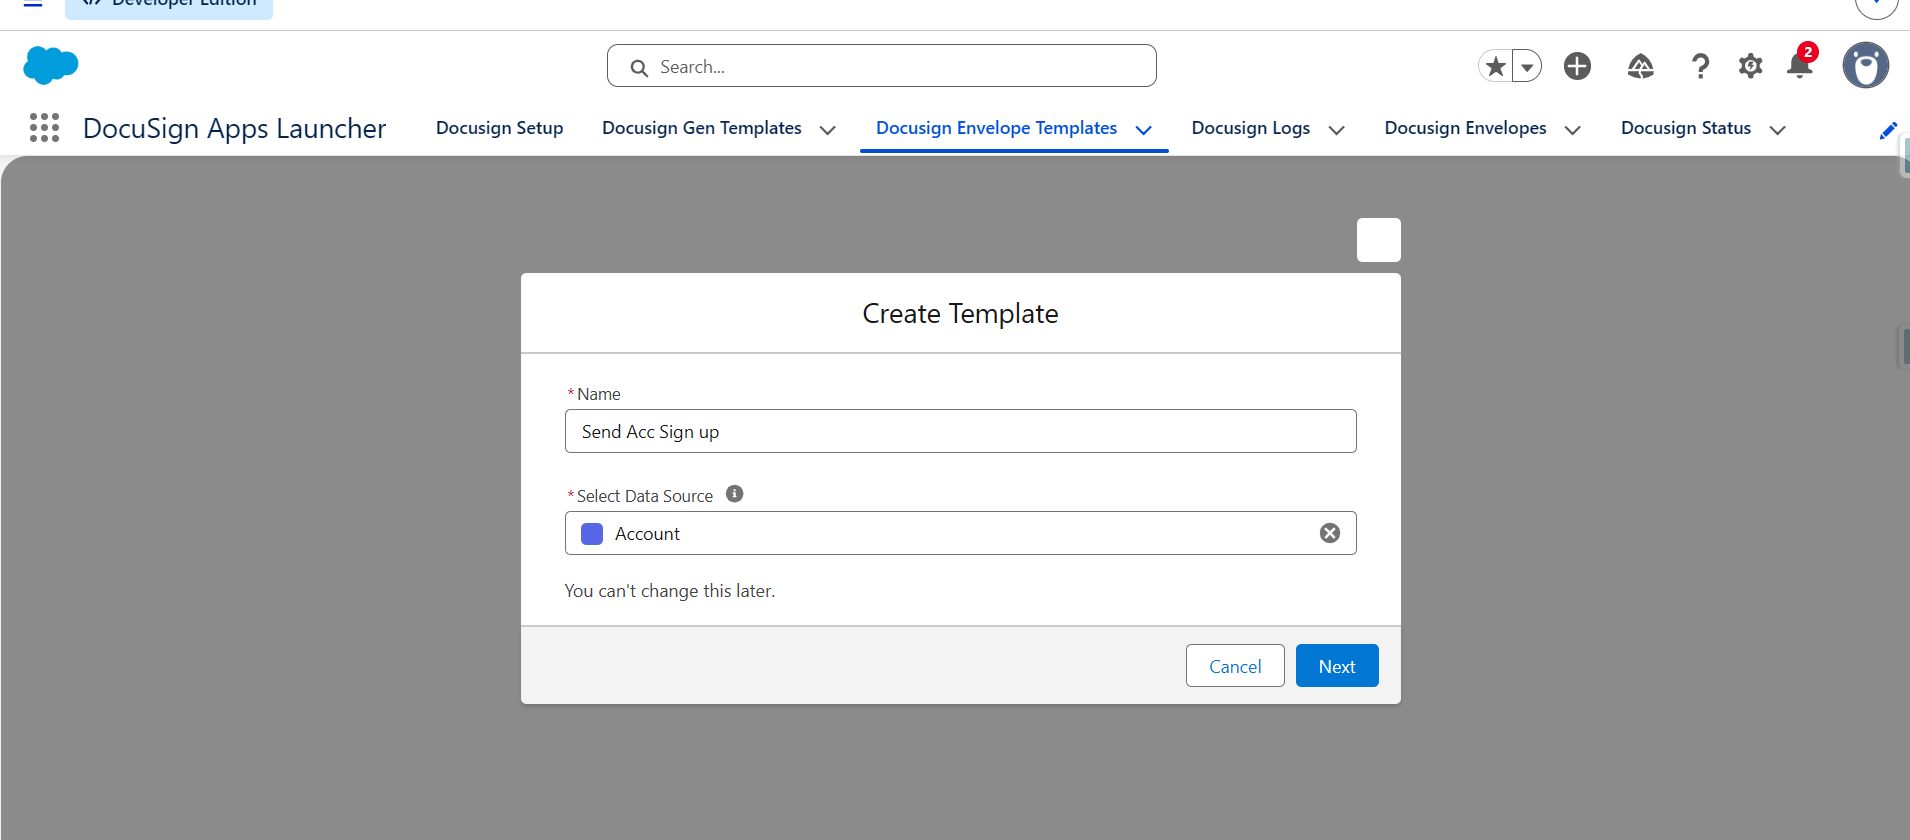Click the global Search field
This screenshot has height=840, width=1910.
pyautogui.click(x=882, y=66)
